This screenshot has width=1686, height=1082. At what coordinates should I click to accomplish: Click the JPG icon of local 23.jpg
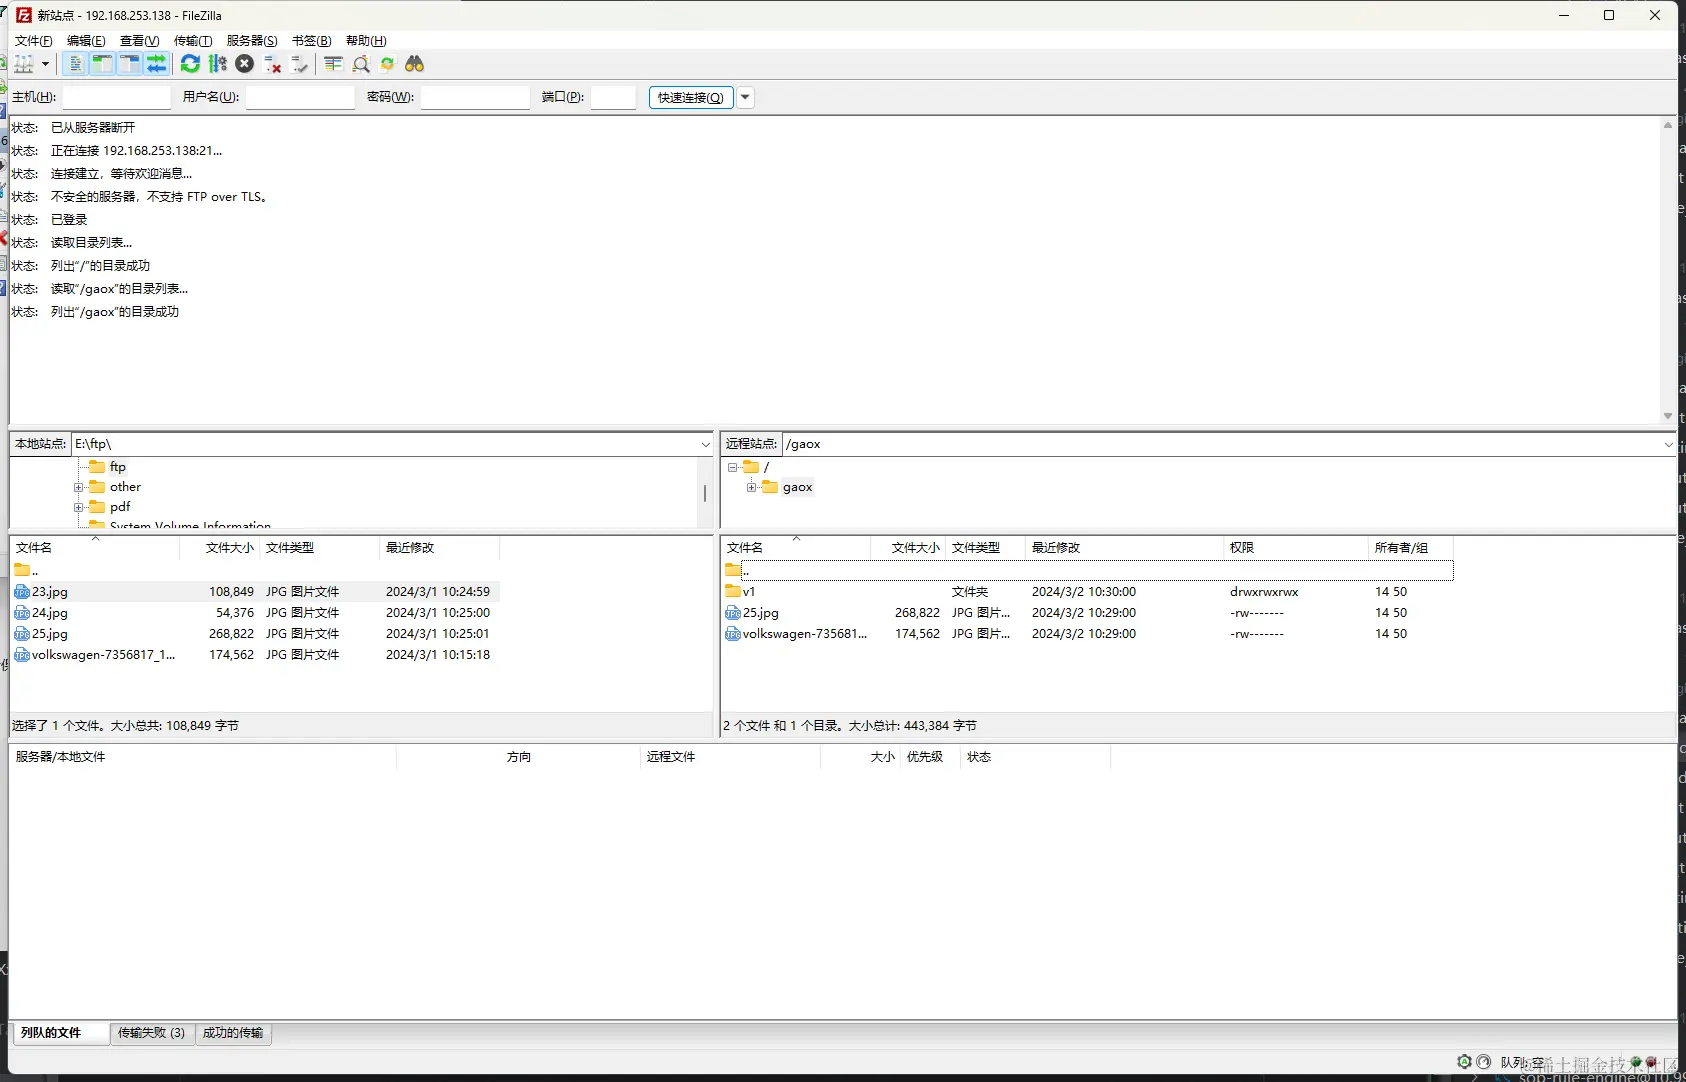tap(22, 592)
